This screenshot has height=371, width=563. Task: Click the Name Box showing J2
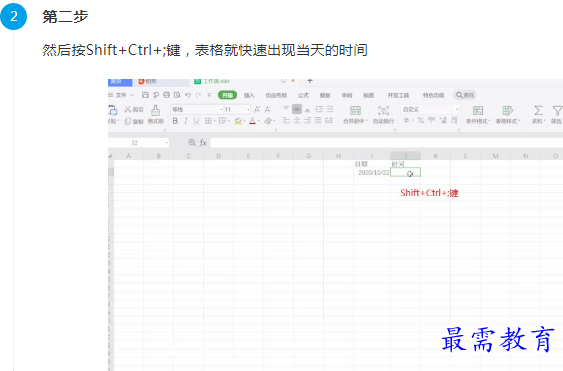138,143
